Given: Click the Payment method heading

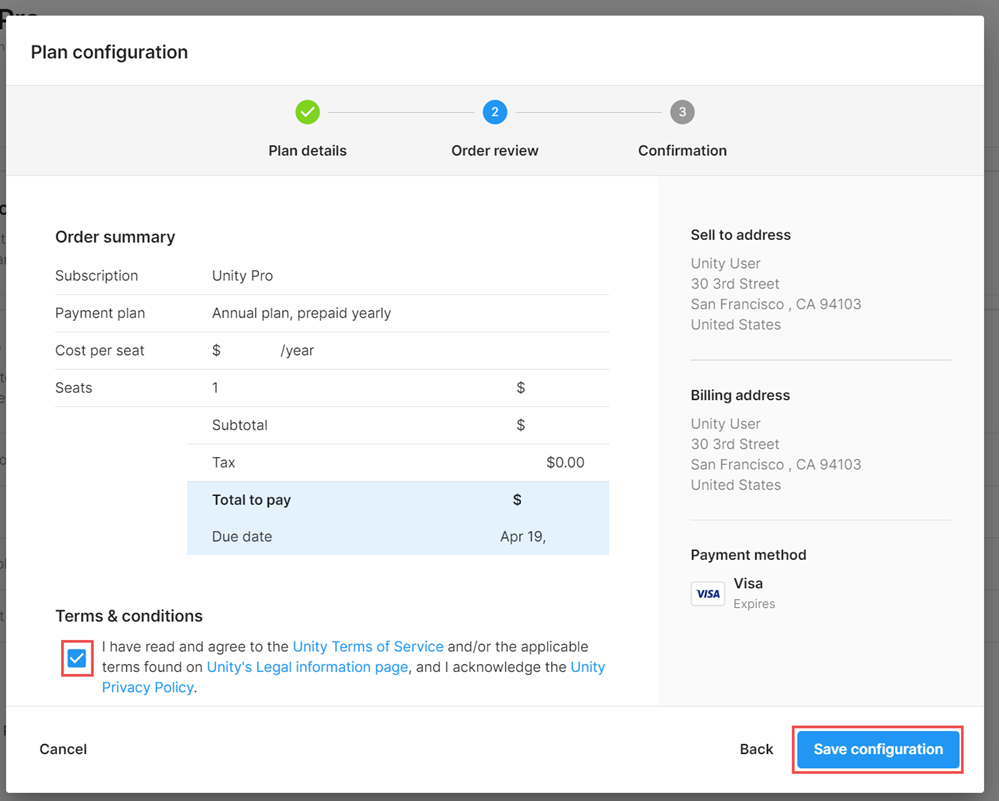Looking at the screenshot, I should tap(749, 555).
